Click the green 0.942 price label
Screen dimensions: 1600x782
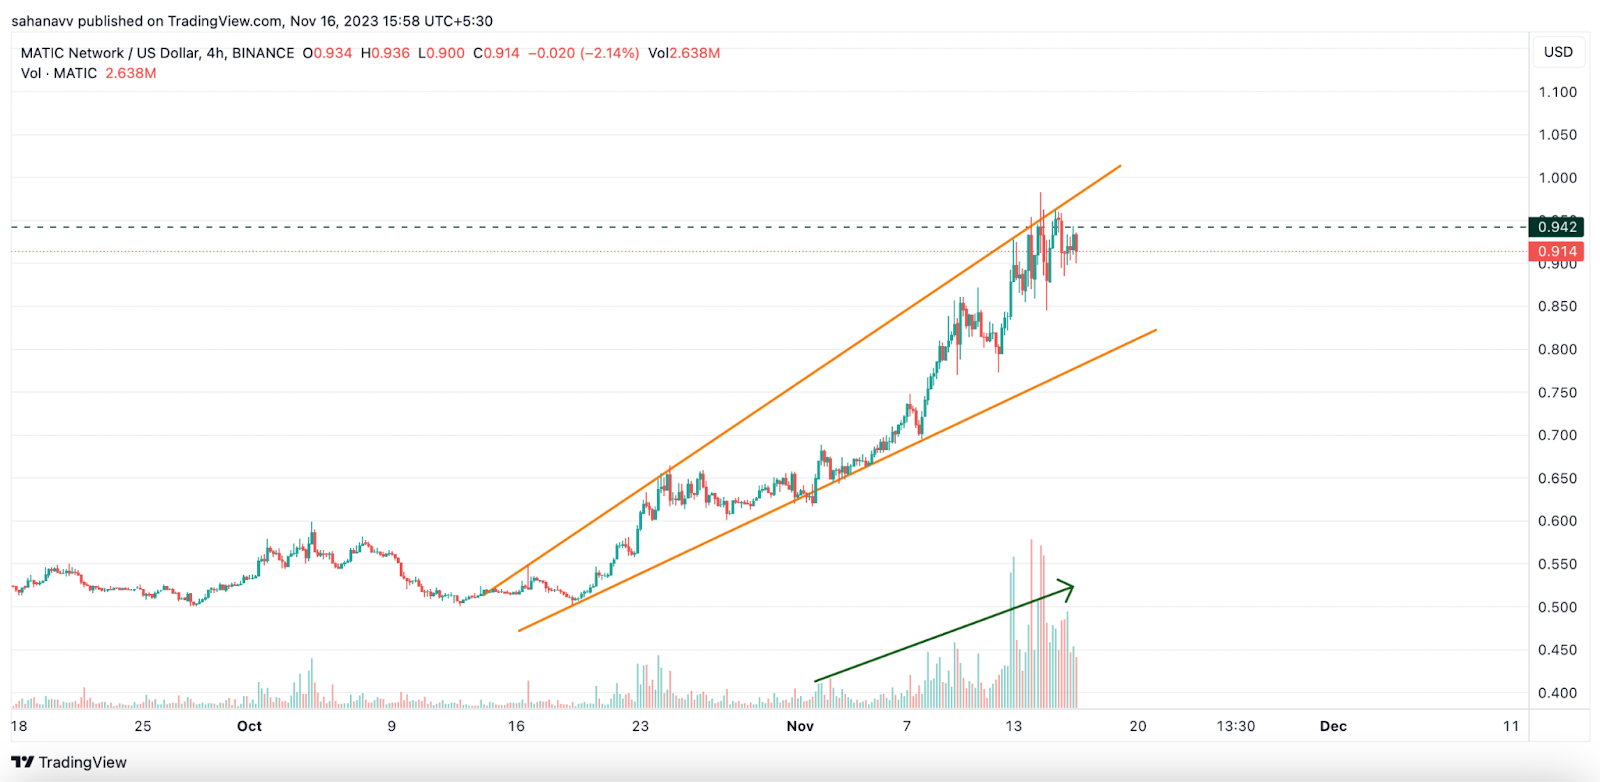pyautogui.click(x=1557, y=227)
